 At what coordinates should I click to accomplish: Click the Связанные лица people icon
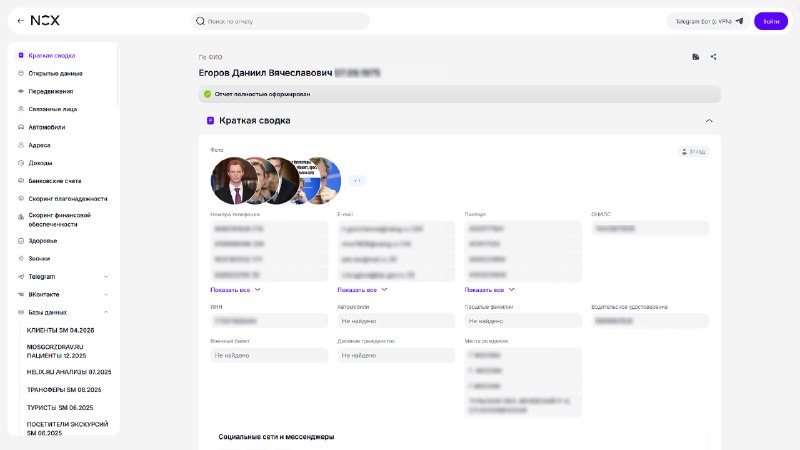pyautogui.click(x=21, y=109)
